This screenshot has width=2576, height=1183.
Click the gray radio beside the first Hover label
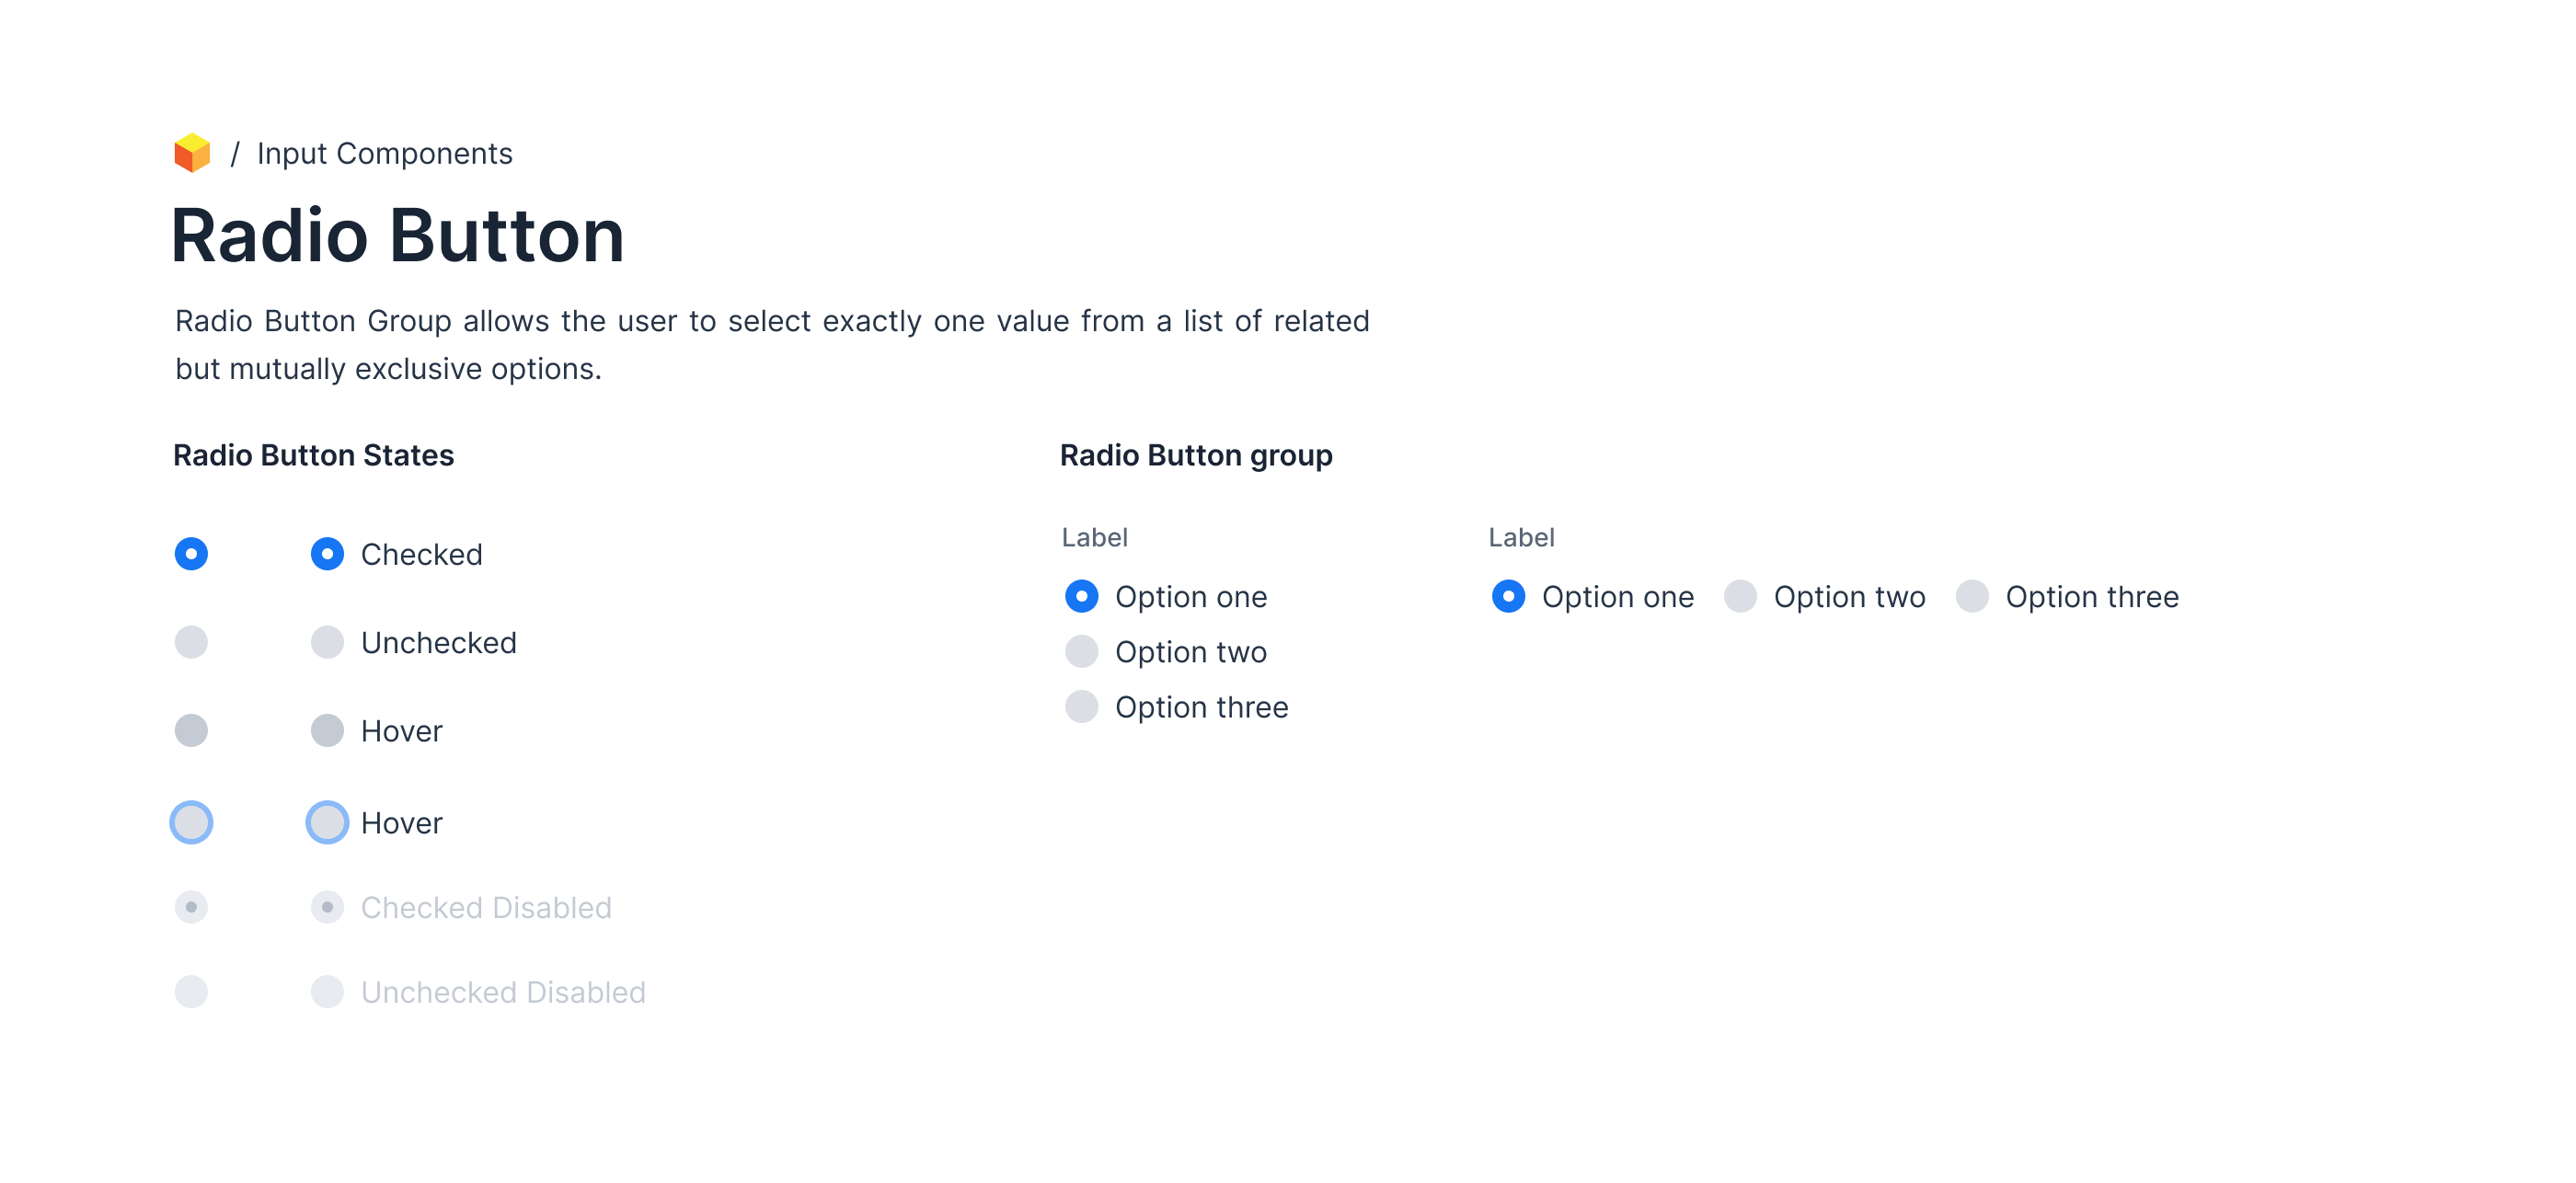pos(327,731)
